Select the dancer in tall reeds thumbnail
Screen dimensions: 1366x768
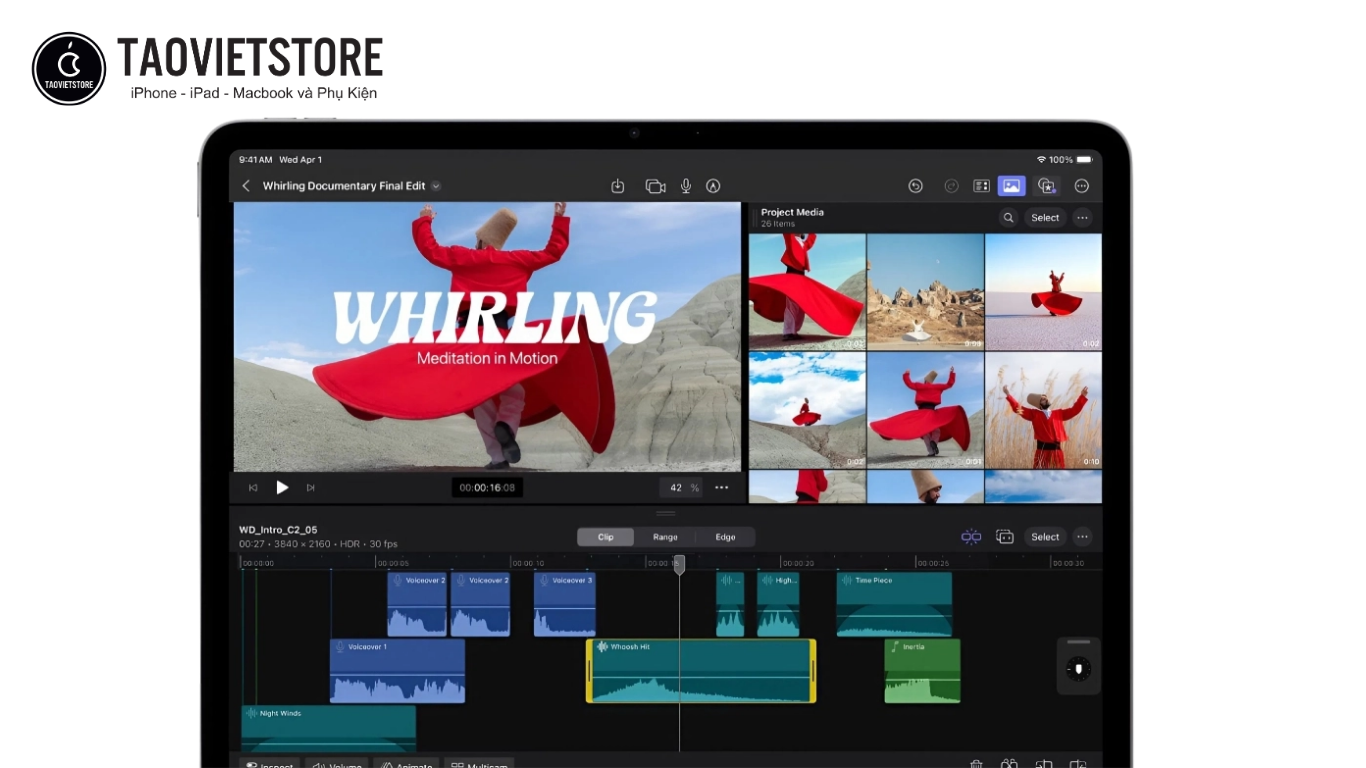pyautogui.click(x=1043, y=410)
